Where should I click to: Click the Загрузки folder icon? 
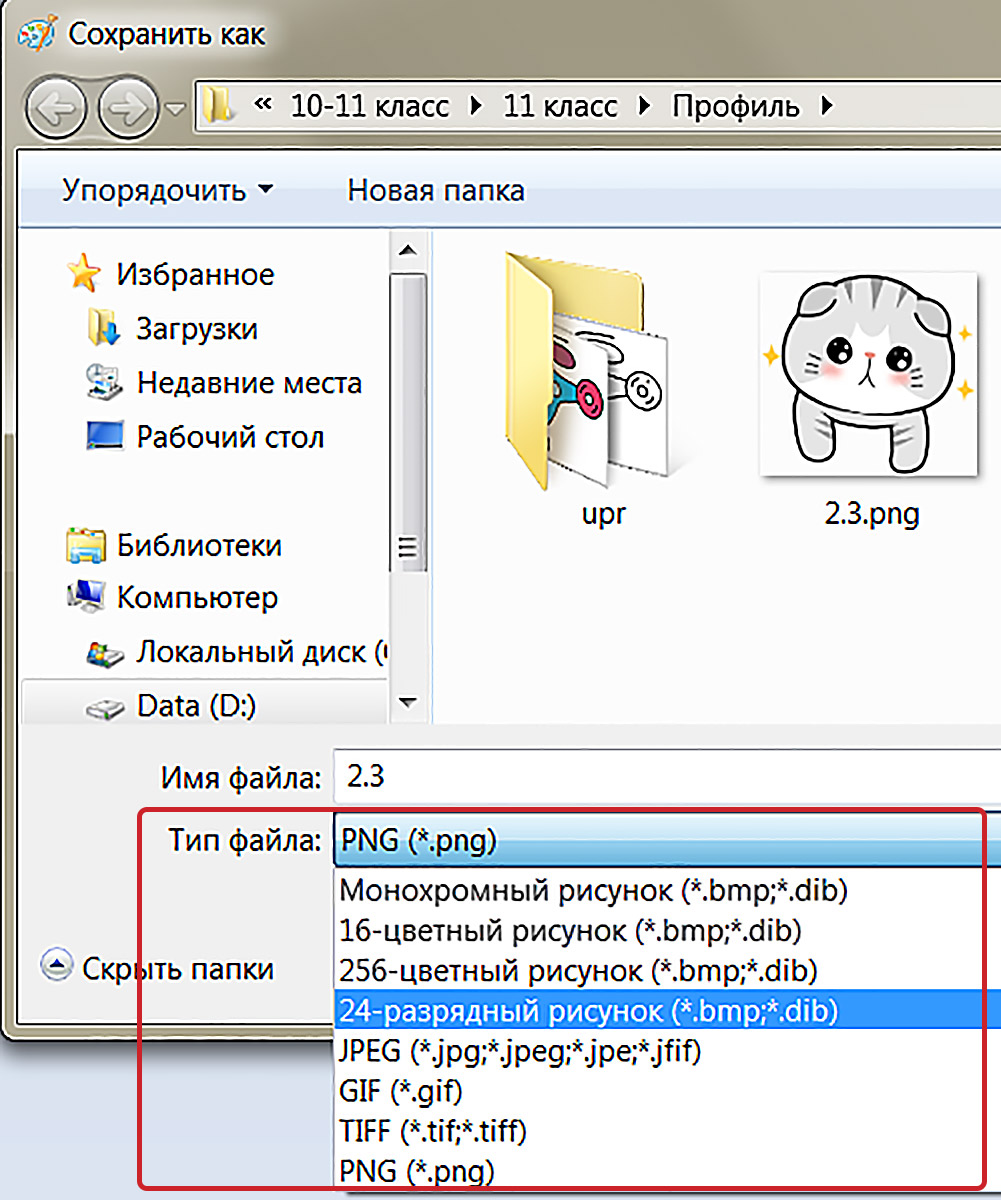[103, 328]
